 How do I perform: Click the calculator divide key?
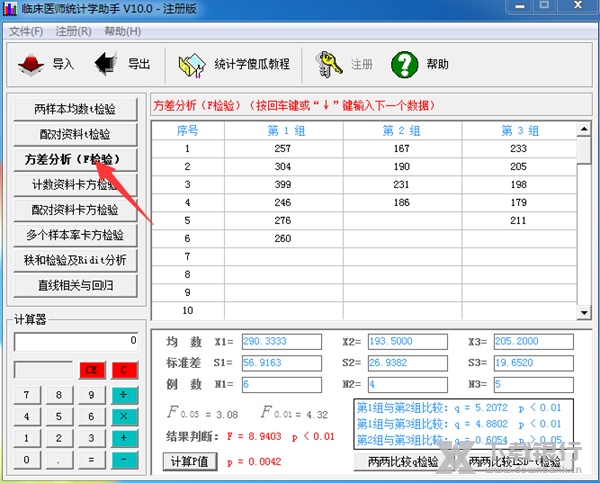tap(124, 395)
